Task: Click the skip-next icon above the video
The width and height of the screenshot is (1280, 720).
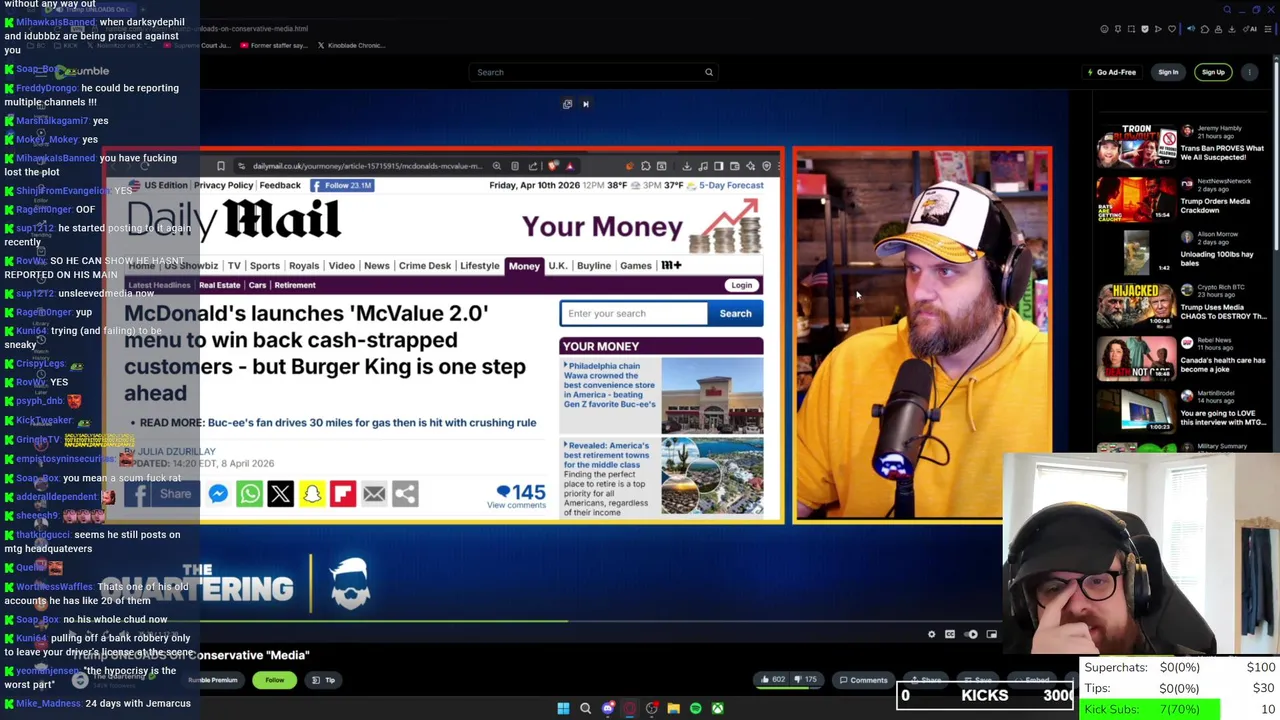Action: 586,104
